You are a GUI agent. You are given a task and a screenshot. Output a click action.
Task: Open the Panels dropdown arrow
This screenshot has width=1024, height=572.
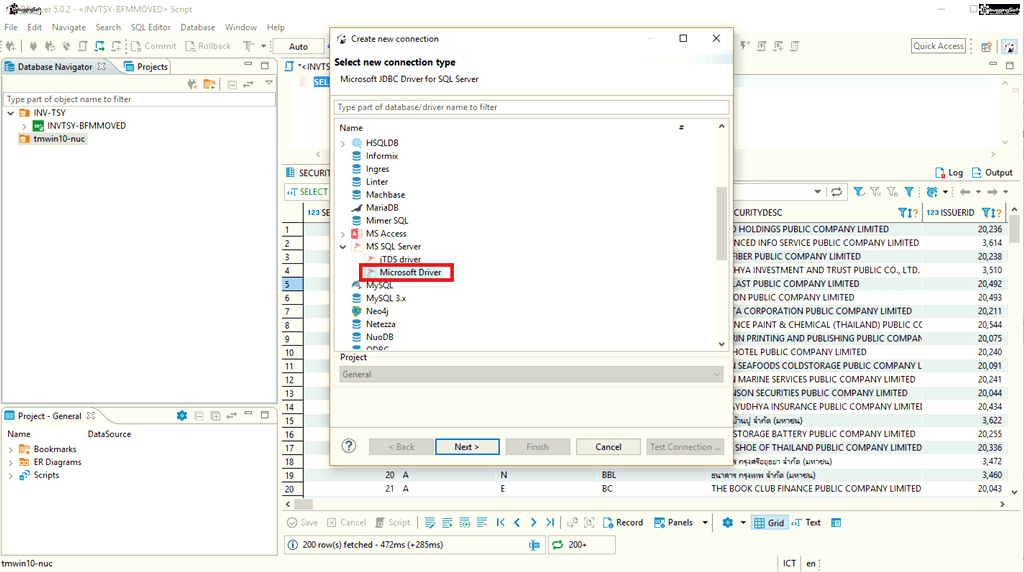coord(705,522)
